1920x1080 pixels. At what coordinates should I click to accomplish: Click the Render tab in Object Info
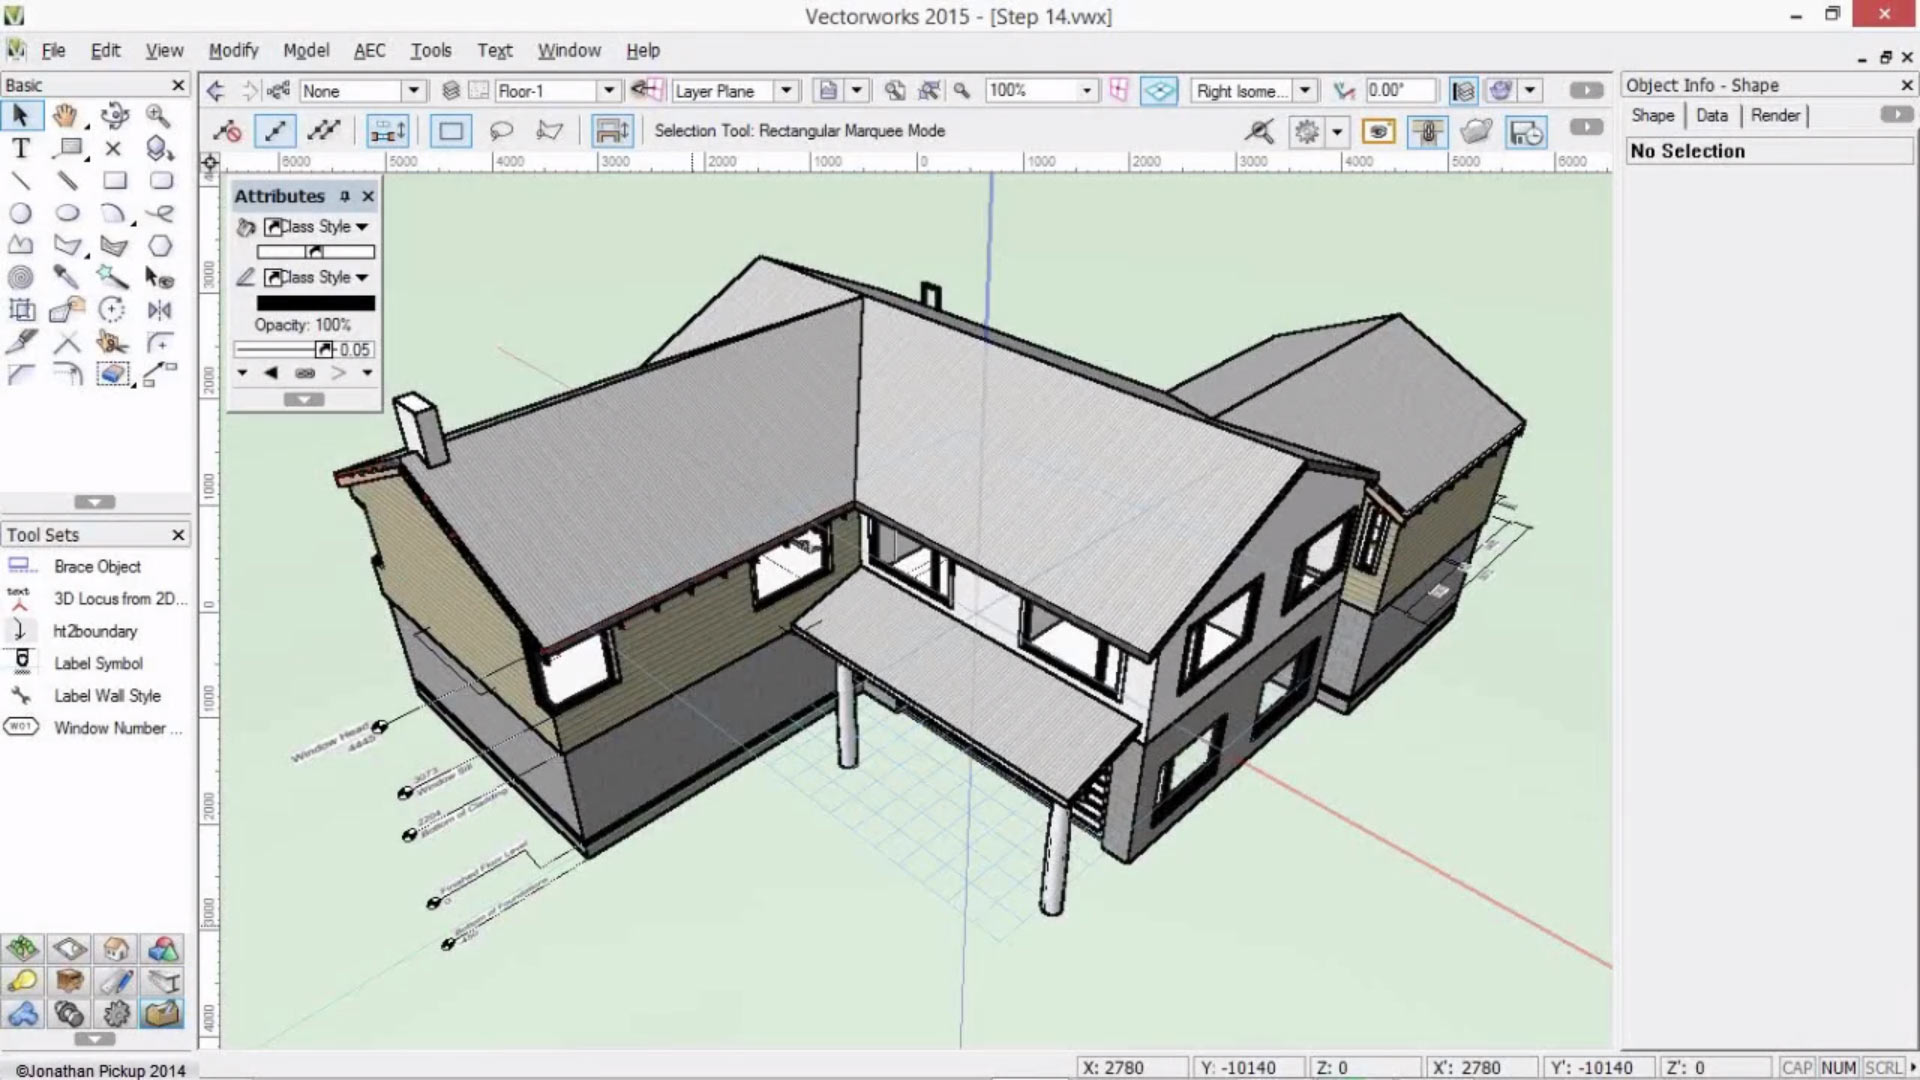click(1775, 116)
